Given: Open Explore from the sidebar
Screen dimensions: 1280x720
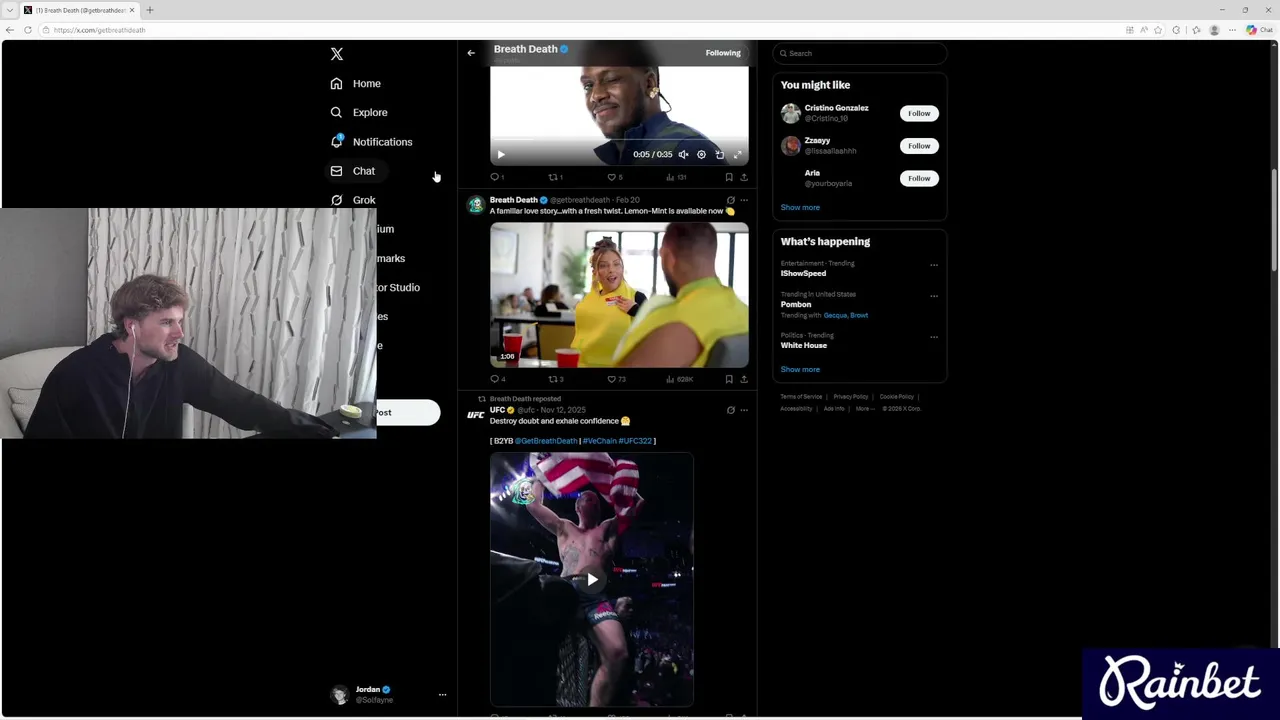Looking at the screenshot, I should [x=359, y=112].
